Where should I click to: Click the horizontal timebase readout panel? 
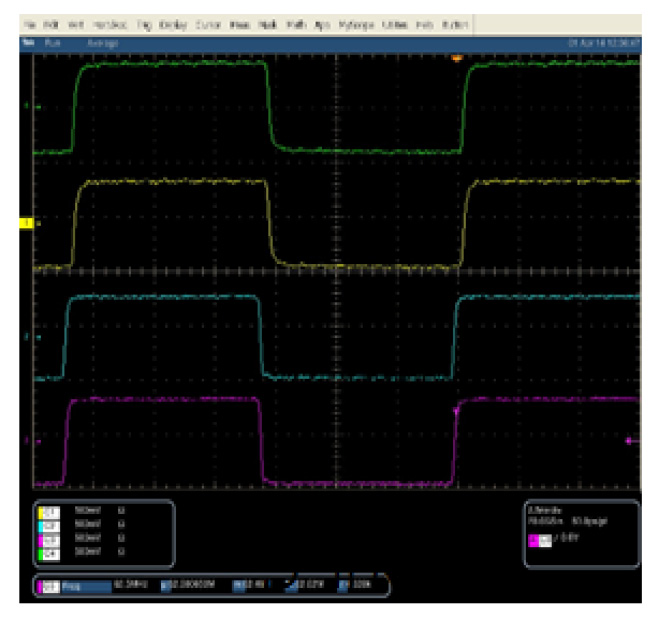579,522
